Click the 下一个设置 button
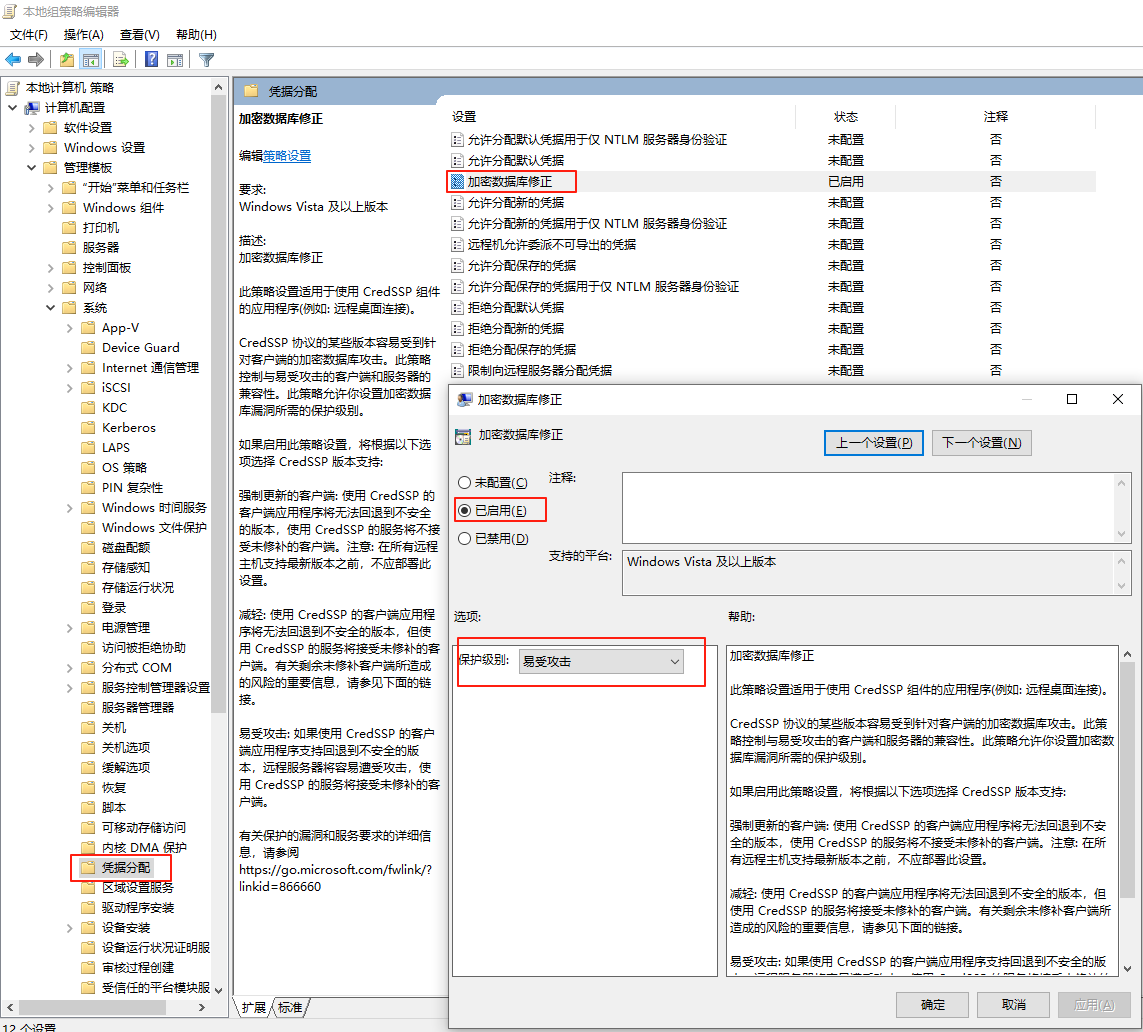 [981, 443]
